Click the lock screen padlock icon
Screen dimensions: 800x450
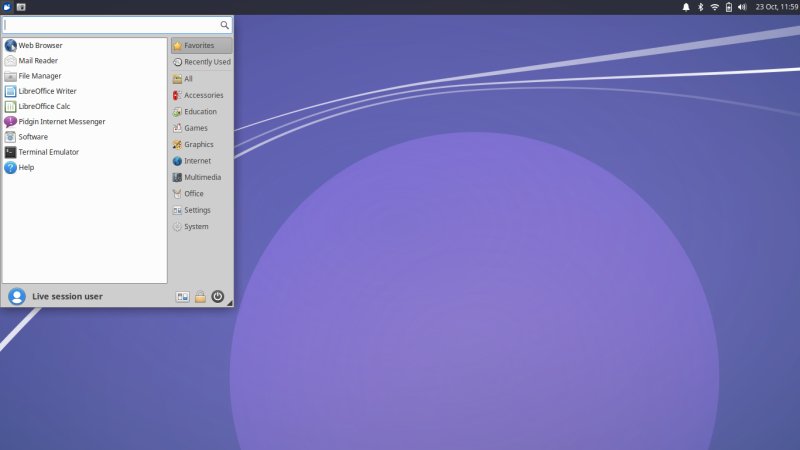[200, 296]
